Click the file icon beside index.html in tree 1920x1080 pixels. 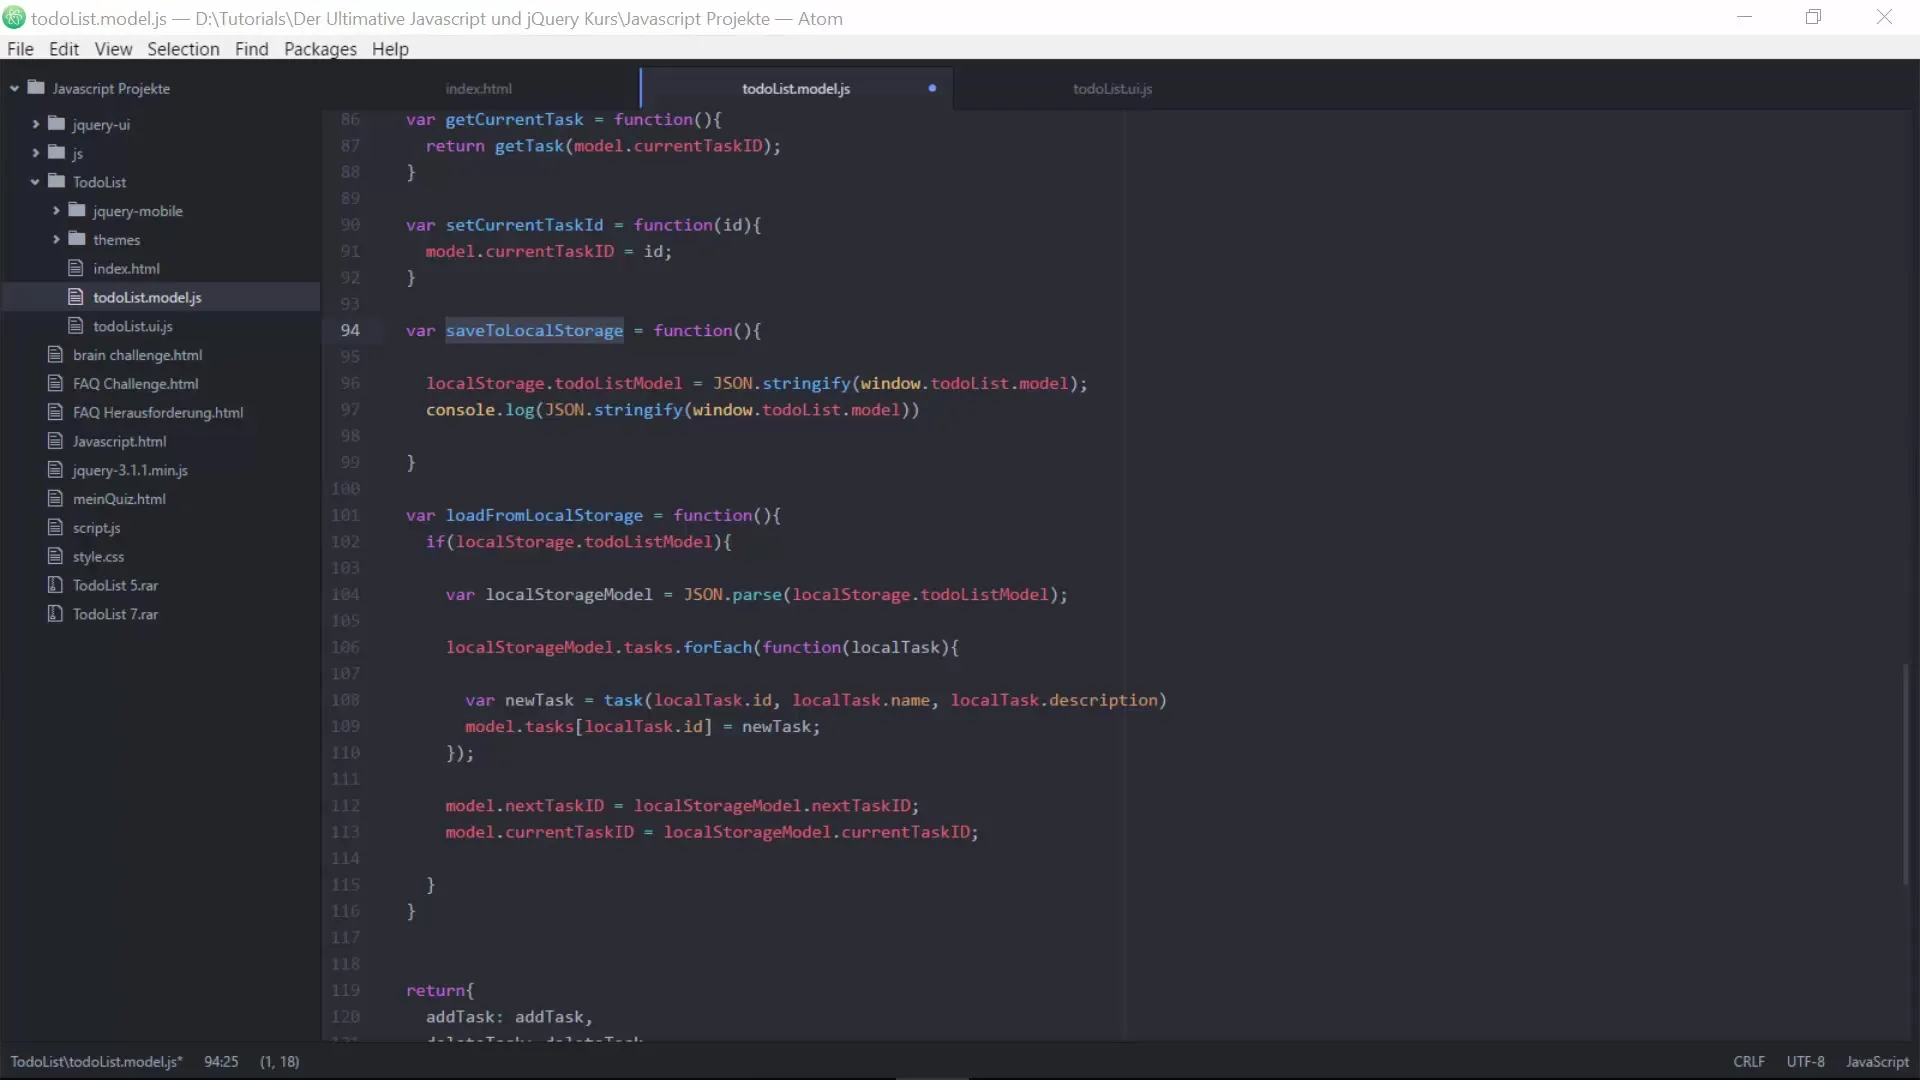(x=75, y=268)
